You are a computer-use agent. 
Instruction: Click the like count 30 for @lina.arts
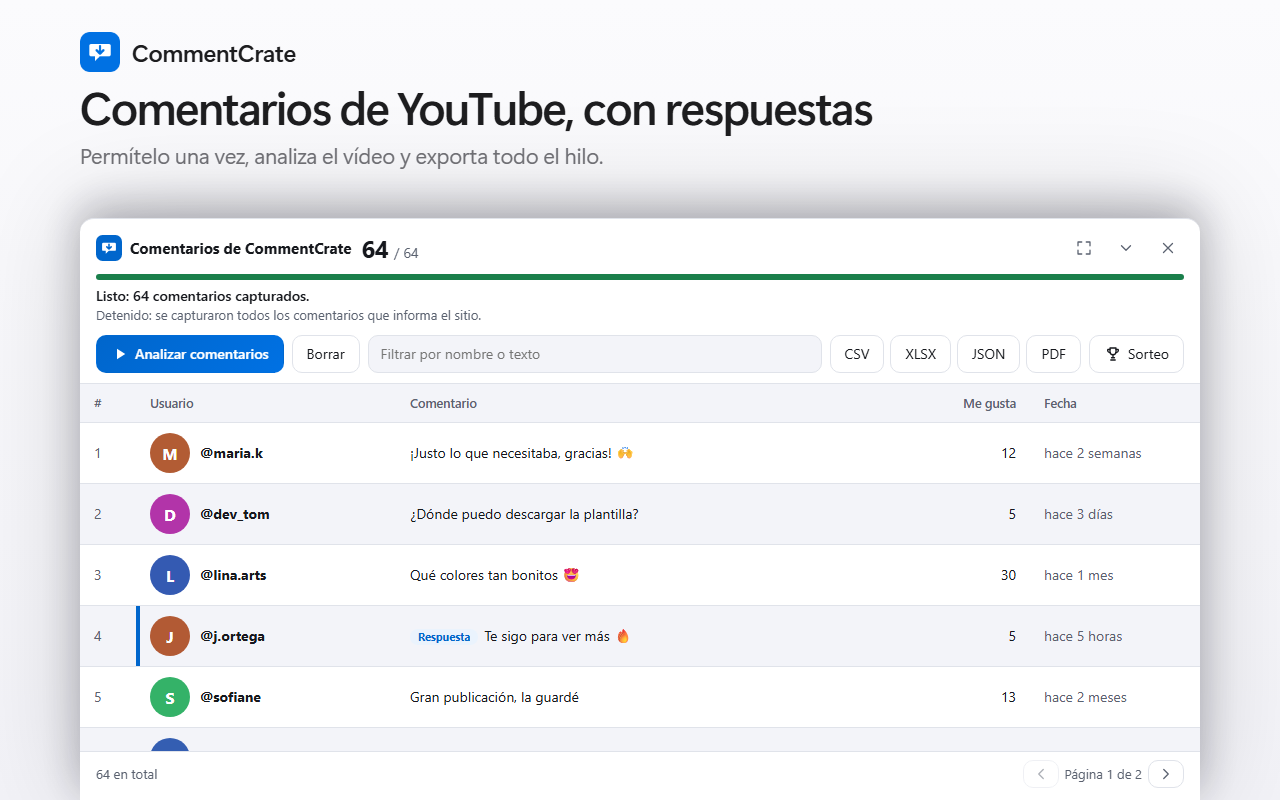click(x=1008, y=575)
